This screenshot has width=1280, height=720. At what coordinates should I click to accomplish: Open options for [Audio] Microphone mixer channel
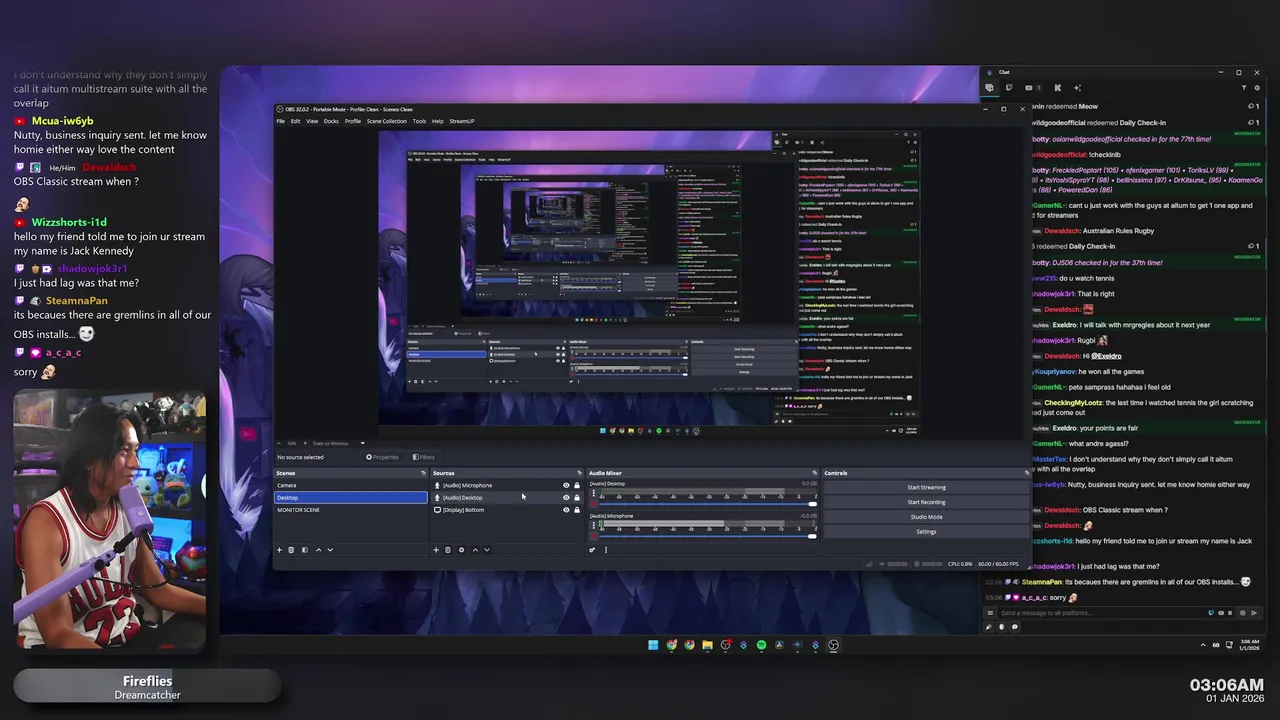pyautogui.click(x=593, y=525)
